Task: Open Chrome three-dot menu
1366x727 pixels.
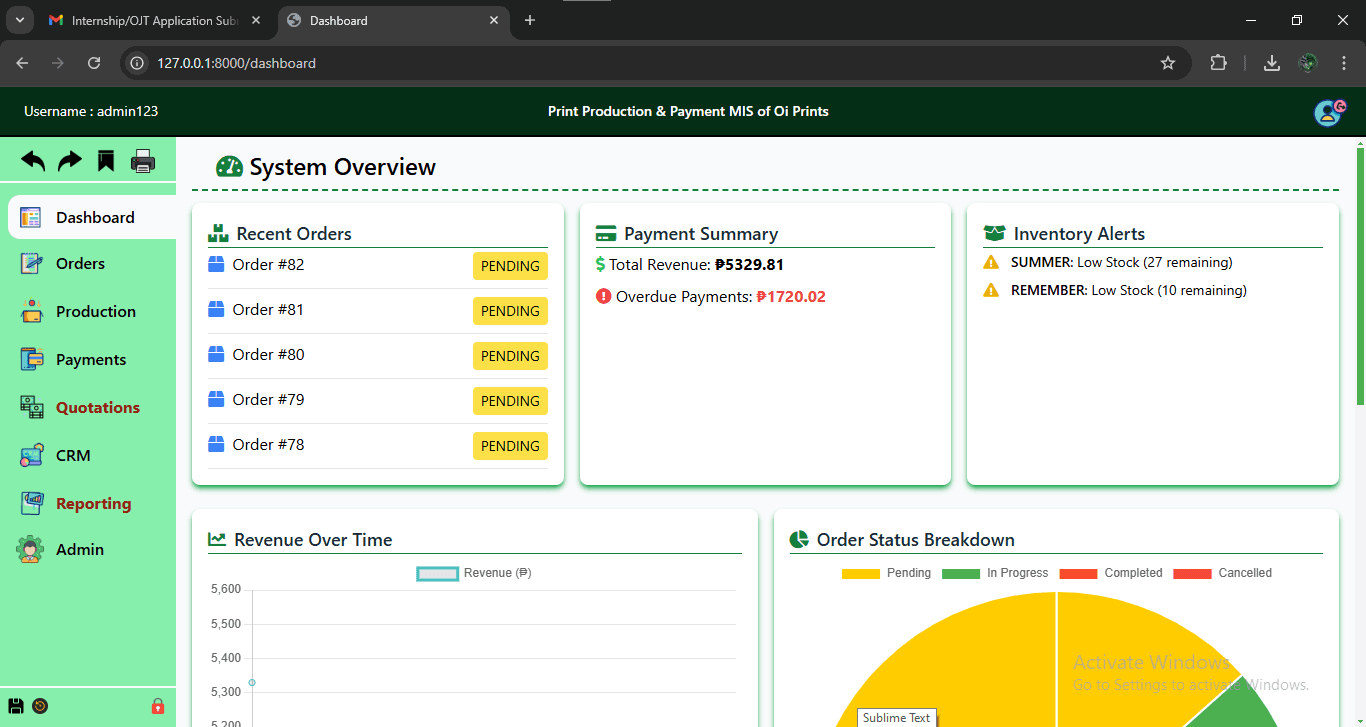Action: [1344, 63]
